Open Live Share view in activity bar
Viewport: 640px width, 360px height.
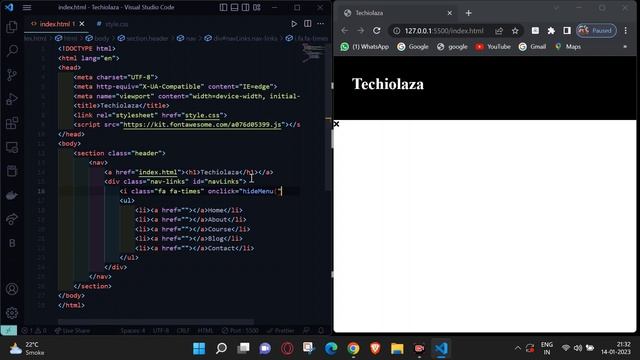[x=12, y=219]
